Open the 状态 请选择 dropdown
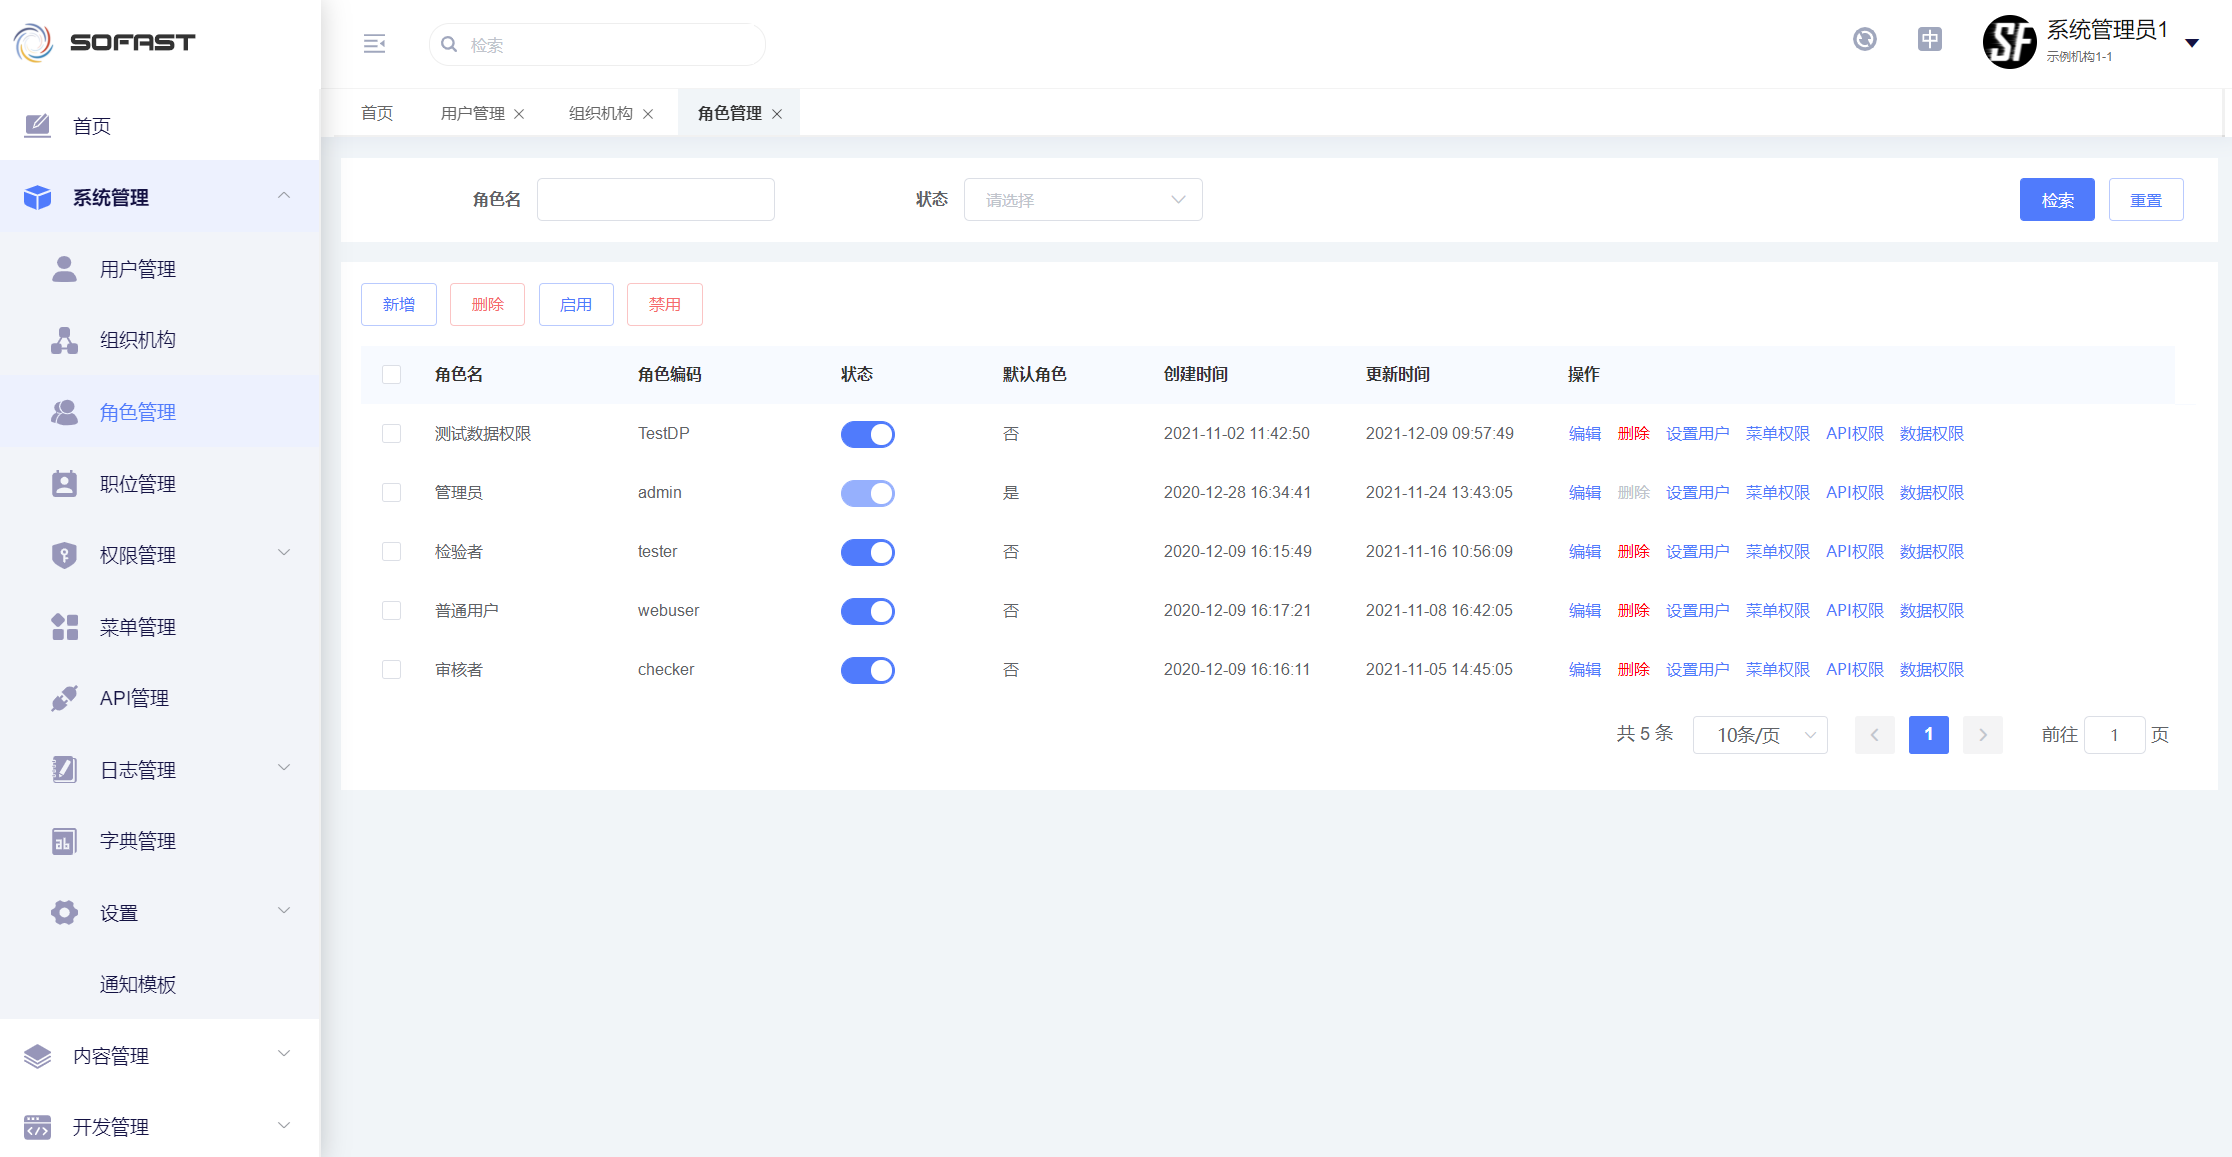This screenshot has height=1157, width=2232. click(x=1082, y=200)
